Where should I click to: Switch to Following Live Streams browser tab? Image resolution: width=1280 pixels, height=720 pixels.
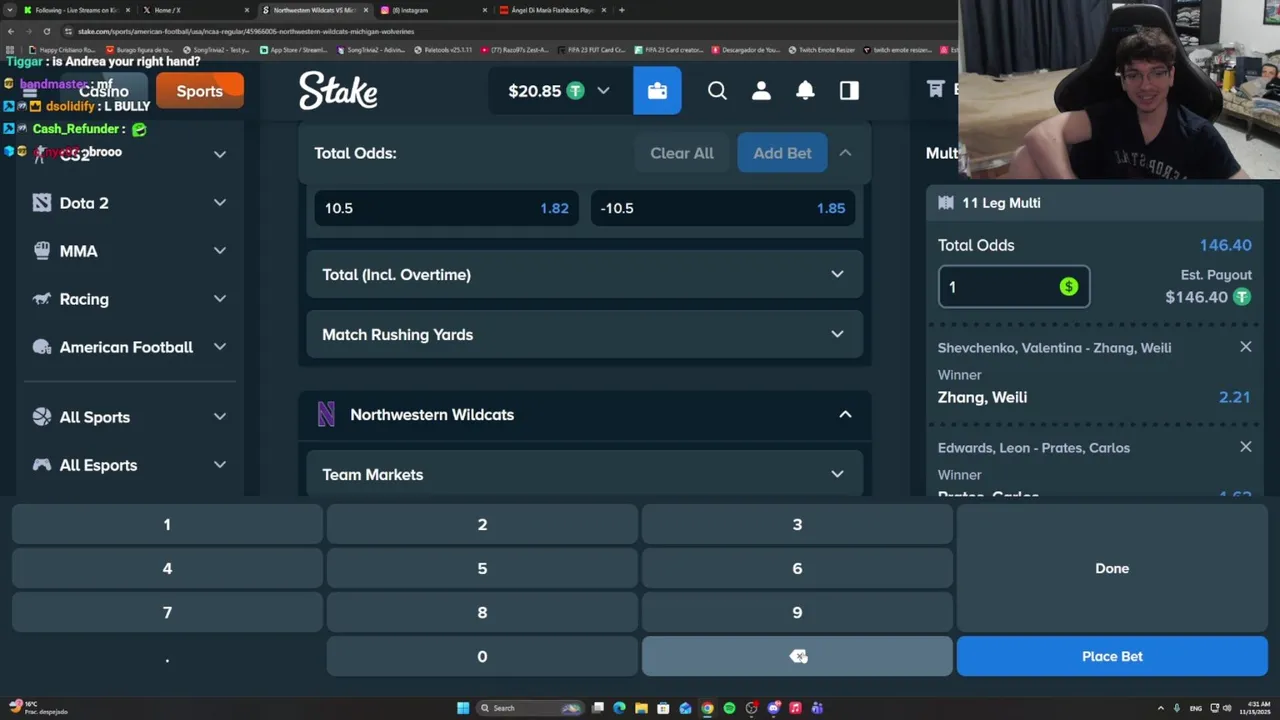[76, 10]
